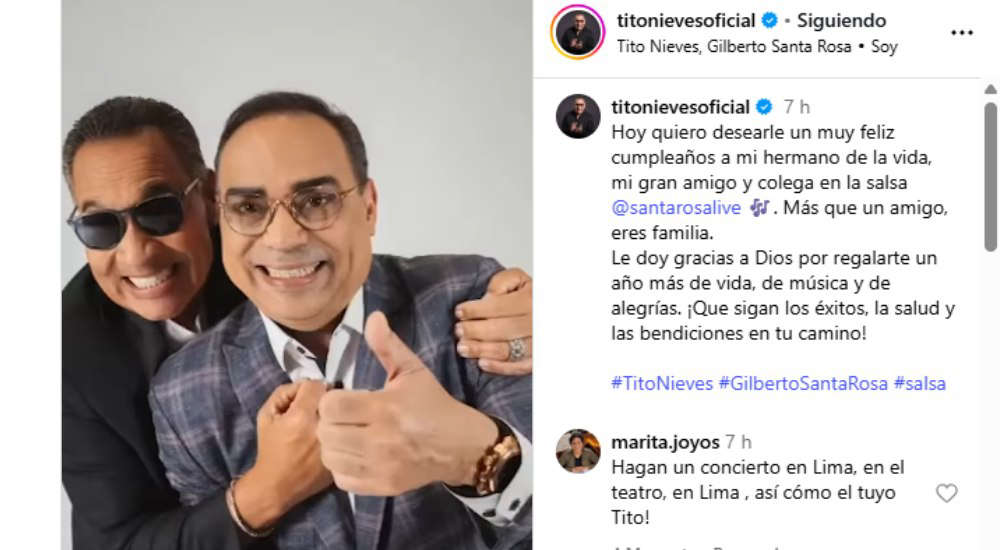Image resolution: width=1000 pixels, height=550 pixels.
Task: Toggle the Siguiendo follow status
Action: point(841,20)
